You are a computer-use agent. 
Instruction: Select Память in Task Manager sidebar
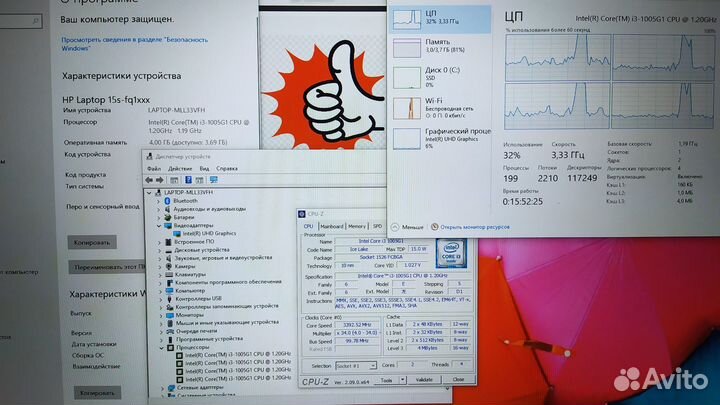[x=441, y=46]
